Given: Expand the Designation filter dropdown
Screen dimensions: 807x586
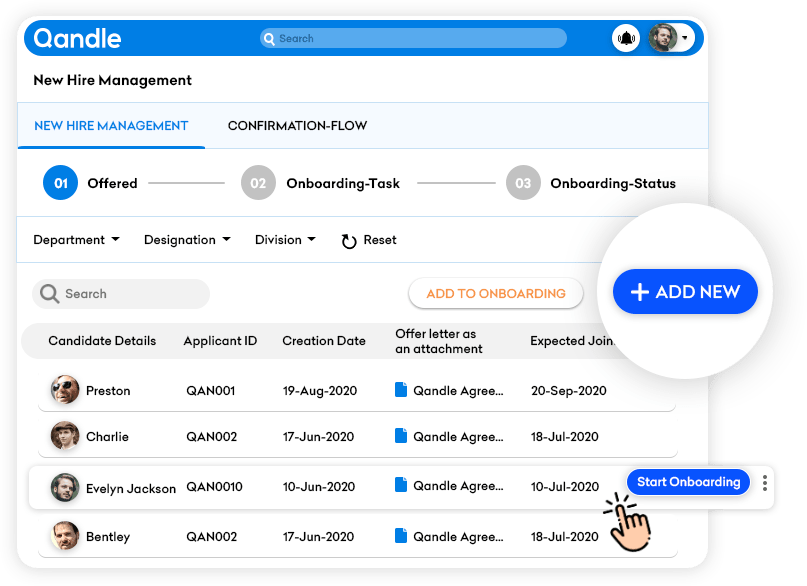Looking at the screenshot, I should tap(186, 240).
